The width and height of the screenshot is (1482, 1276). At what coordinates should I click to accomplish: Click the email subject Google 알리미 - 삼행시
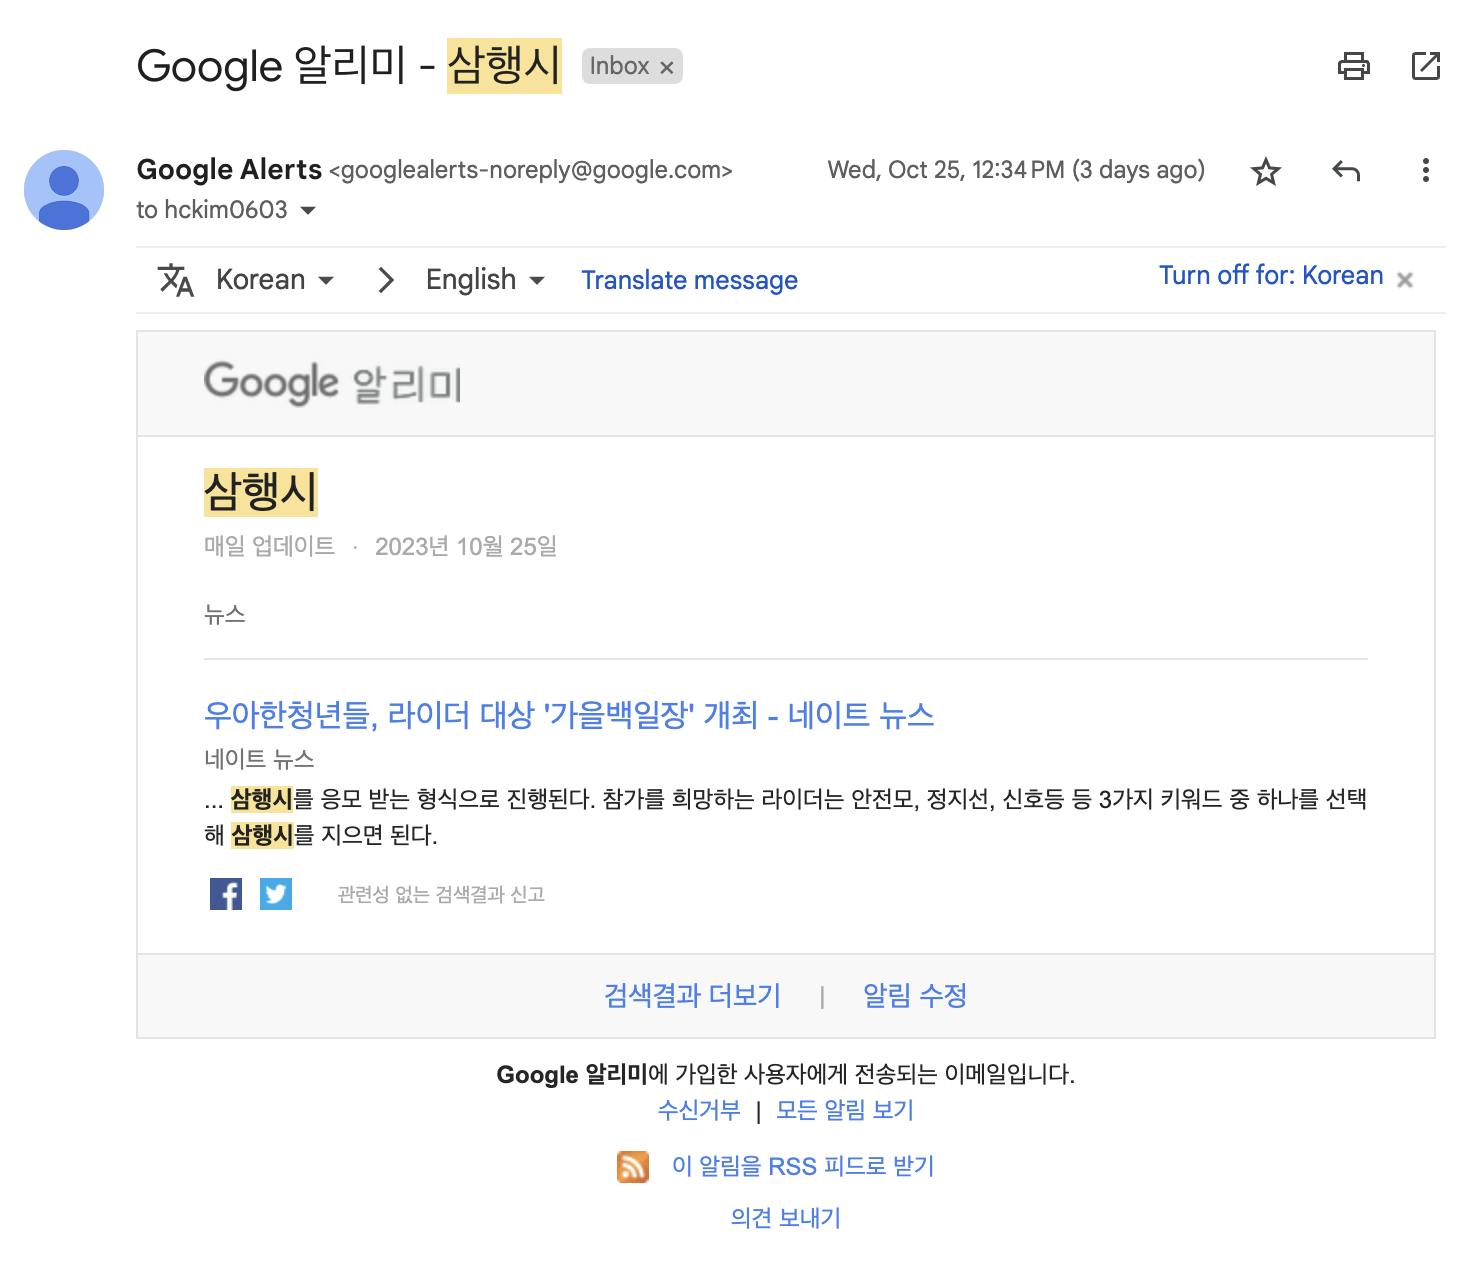coord(349,66)
